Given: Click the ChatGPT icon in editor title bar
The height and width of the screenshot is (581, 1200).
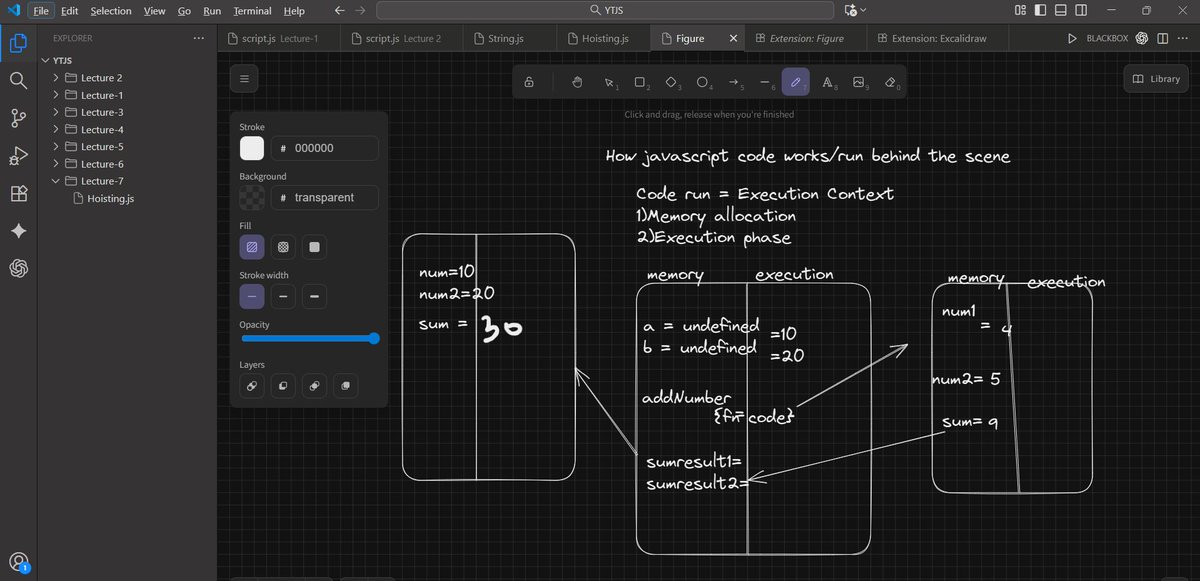Looking at the screenshot, I should [x=1142, y=38].
